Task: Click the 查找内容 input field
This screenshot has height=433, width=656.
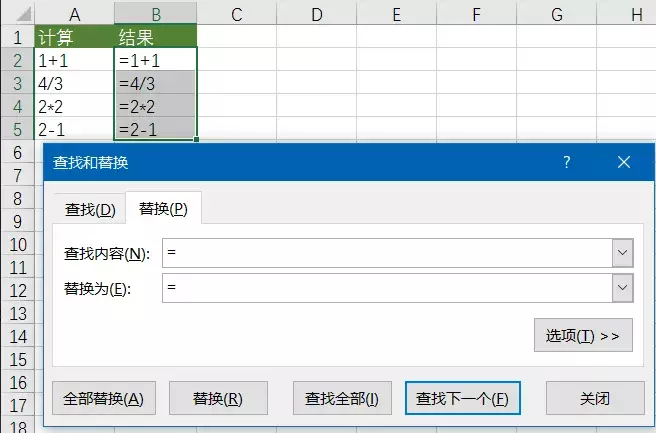Action: tap(385, 254)
